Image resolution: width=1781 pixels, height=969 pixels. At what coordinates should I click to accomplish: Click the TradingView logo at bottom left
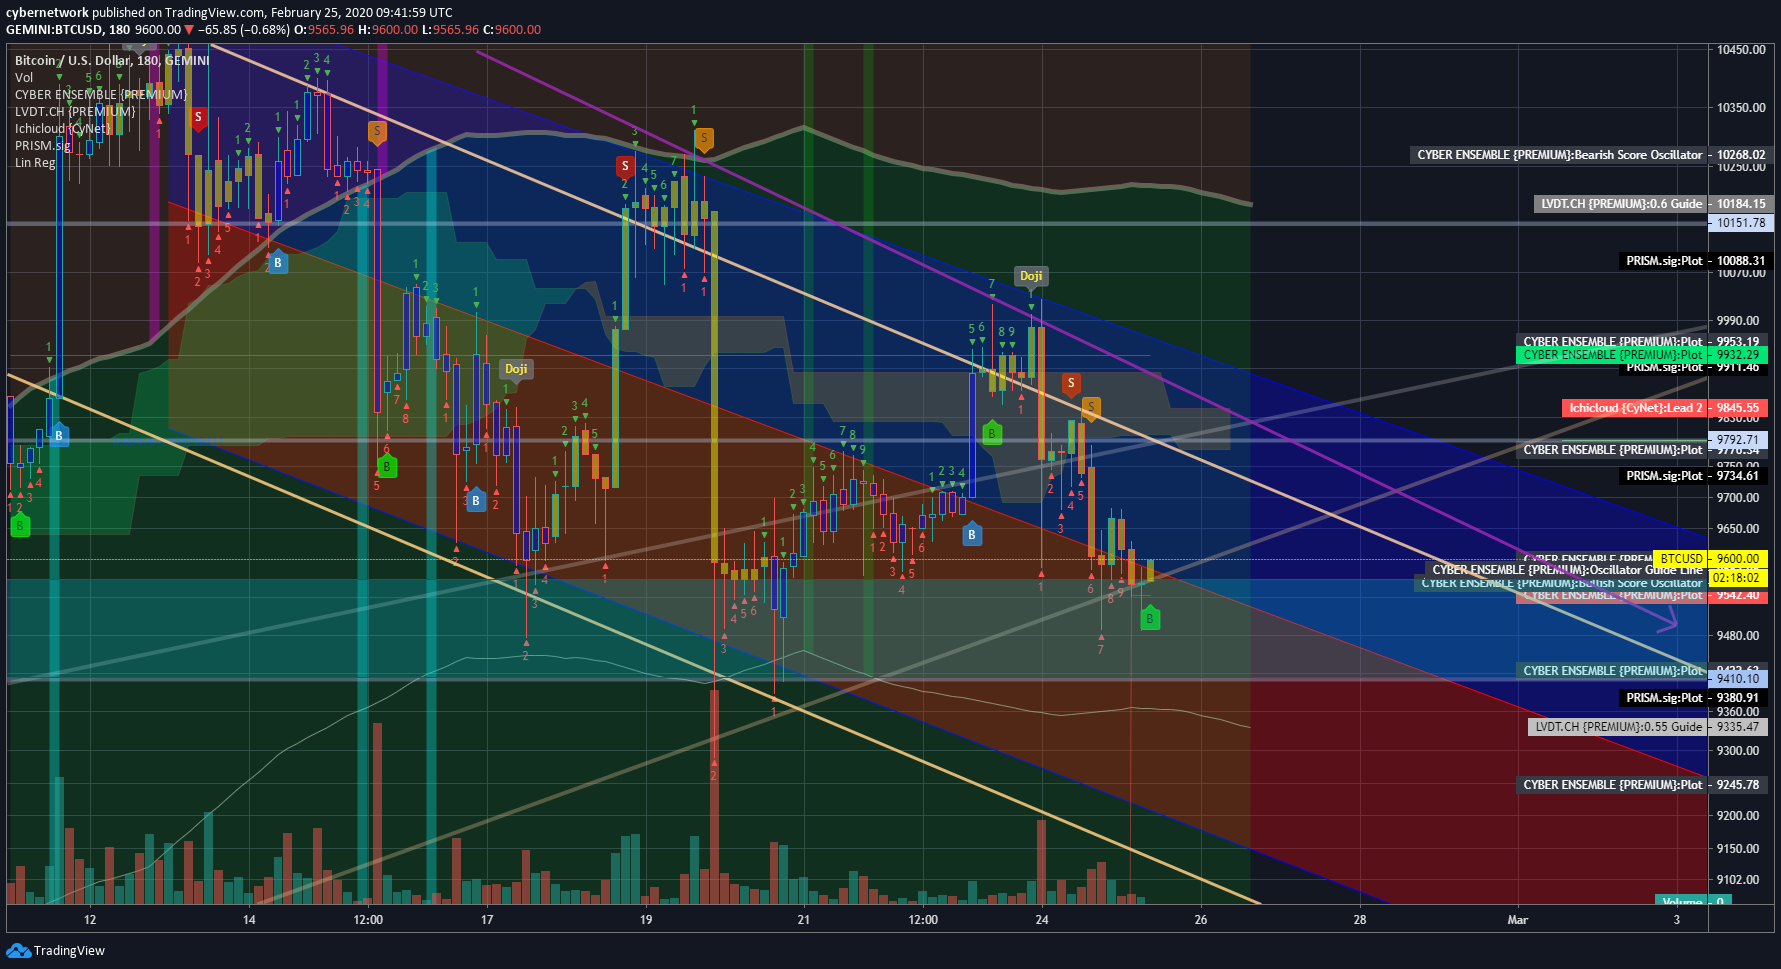click(x=56, y=950)
